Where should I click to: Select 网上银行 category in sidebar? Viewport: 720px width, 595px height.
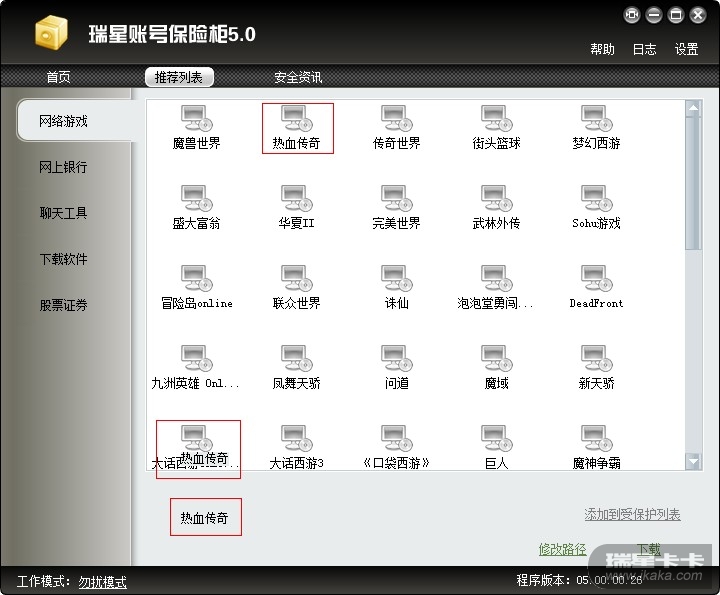63,167
